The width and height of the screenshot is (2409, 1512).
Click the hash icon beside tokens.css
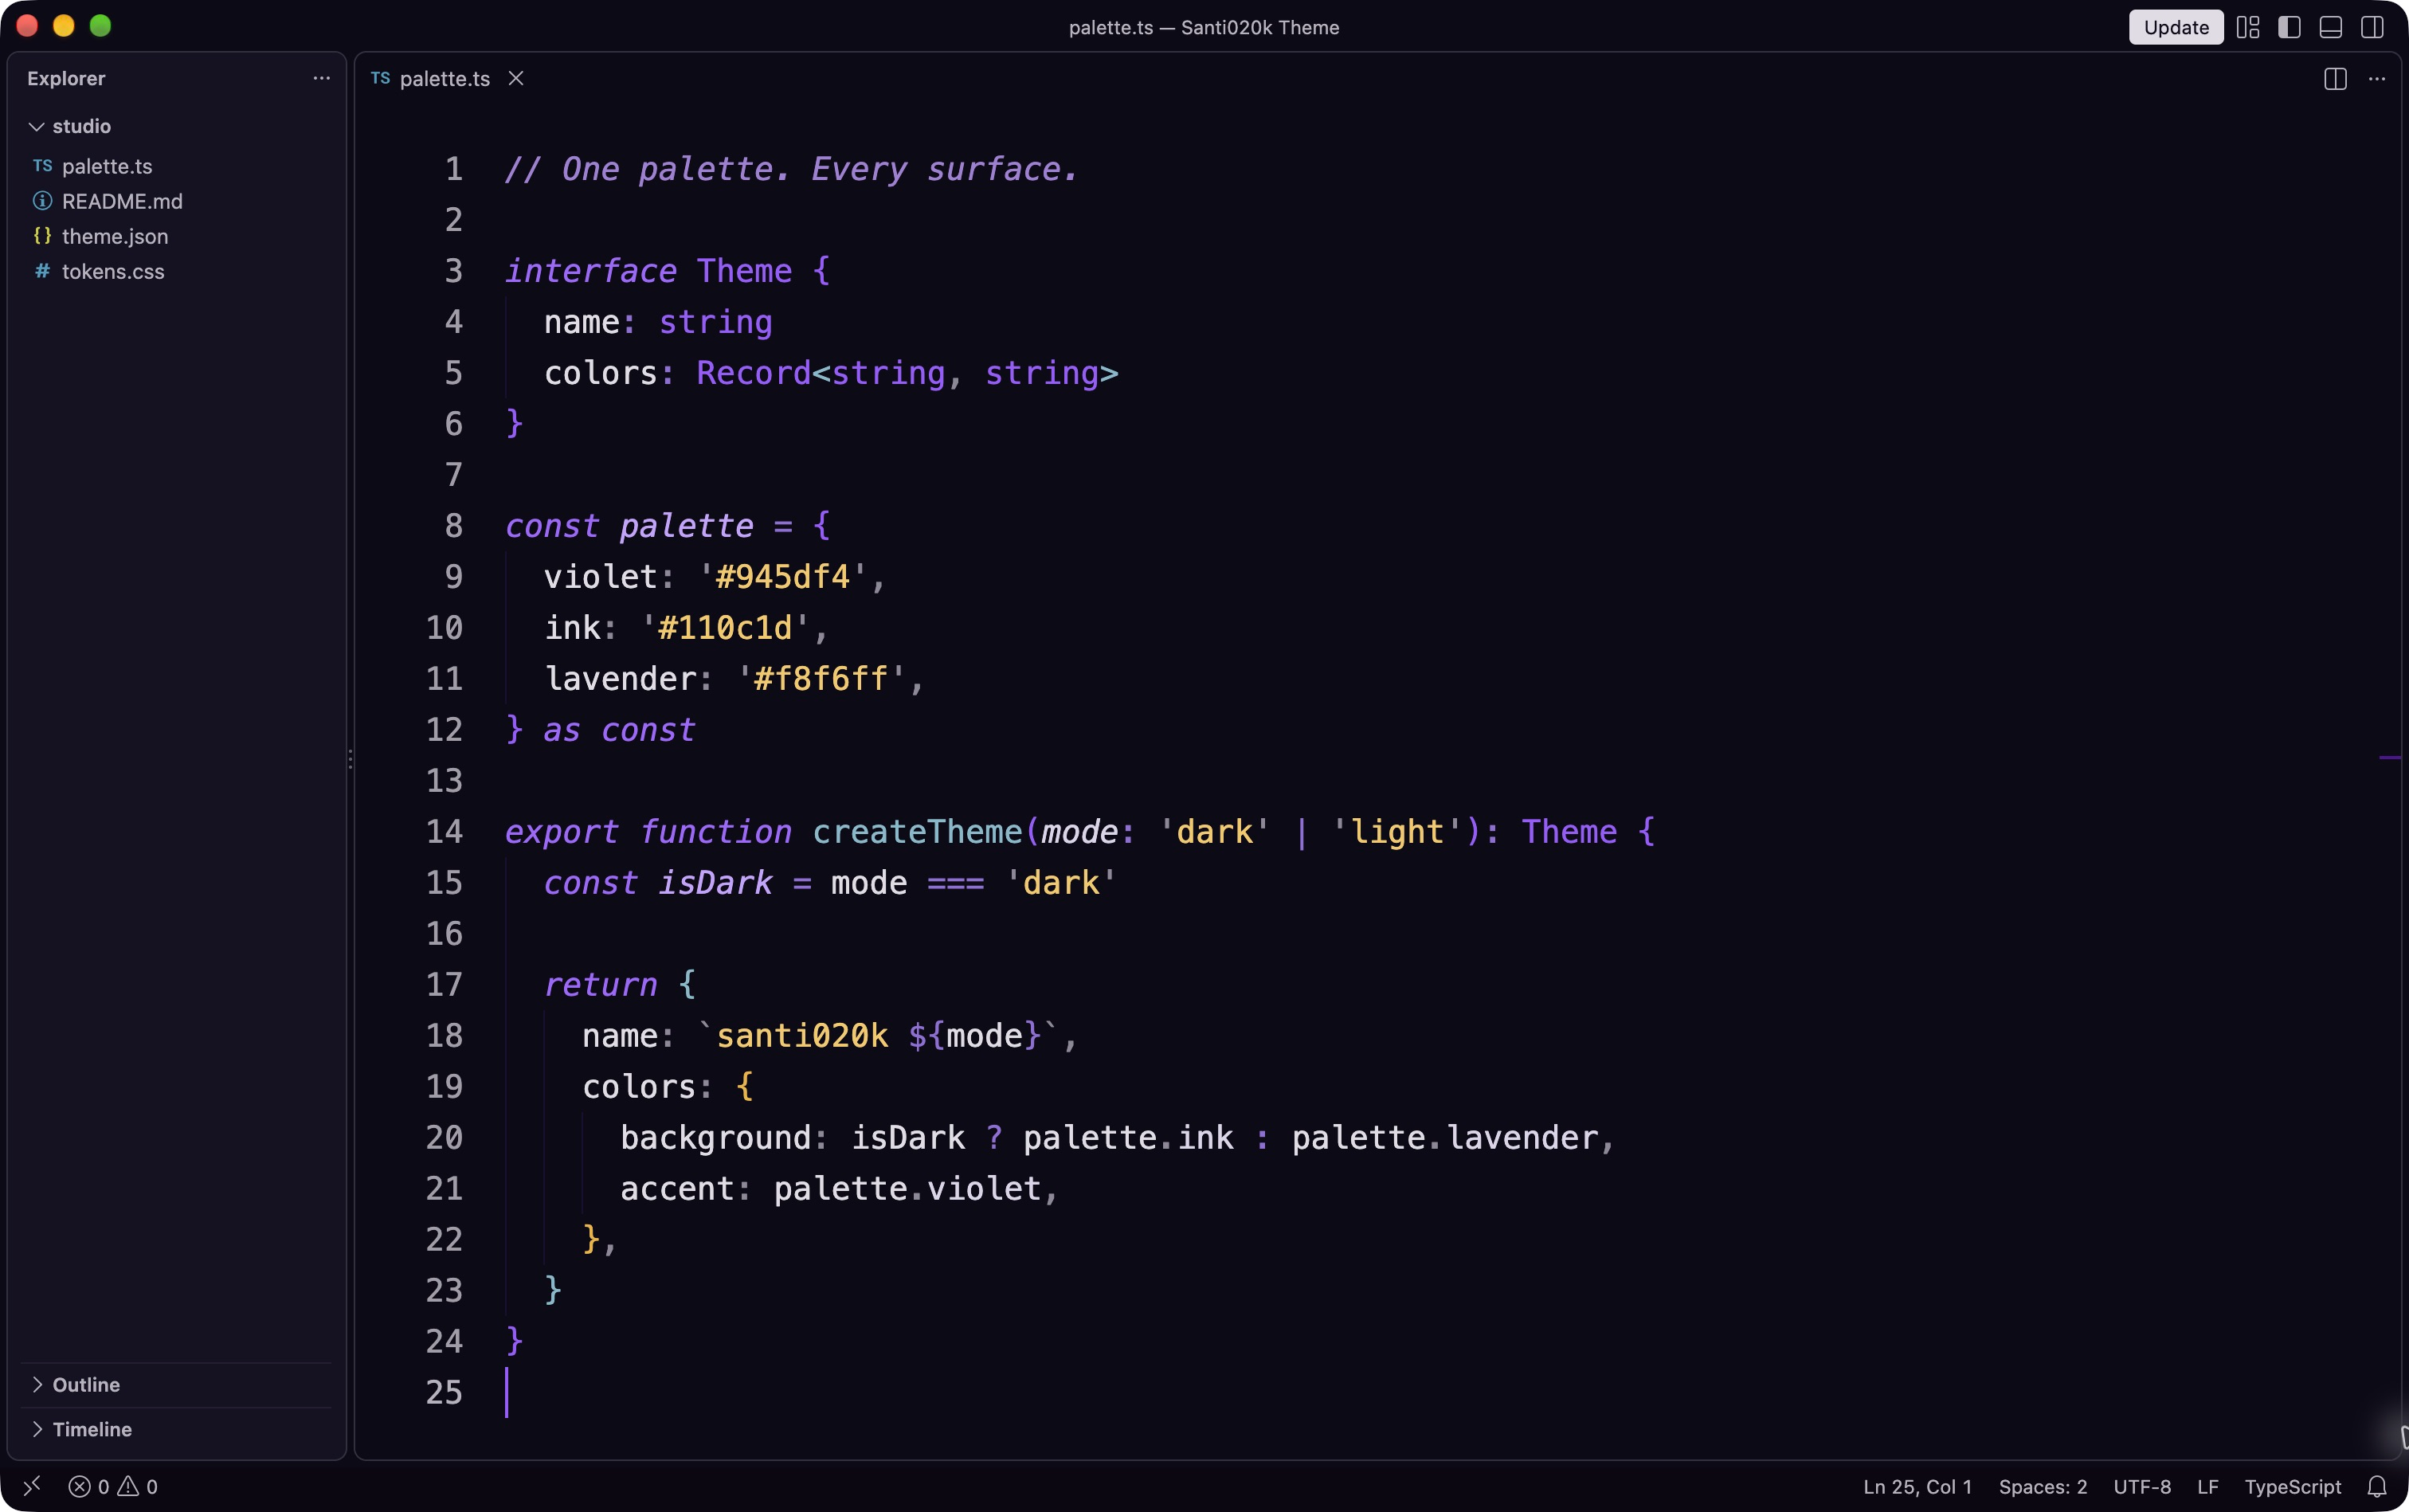[x=42, y=271]
